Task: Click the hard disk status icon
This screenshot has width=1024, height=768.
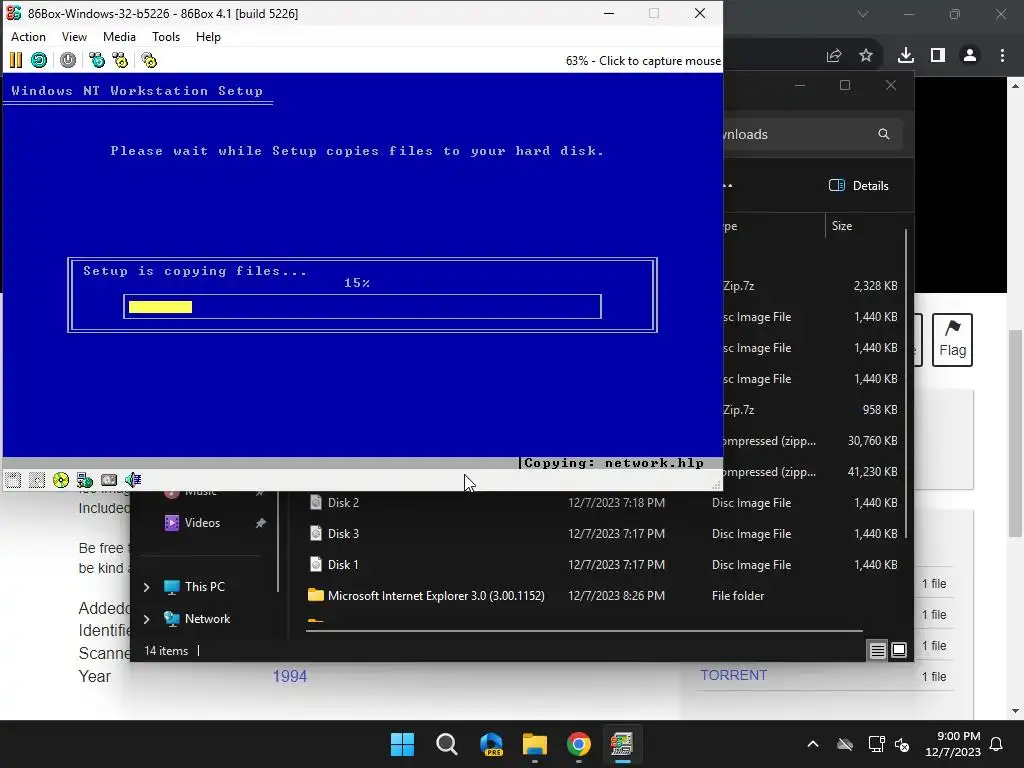Action: (x=109, y=481)
